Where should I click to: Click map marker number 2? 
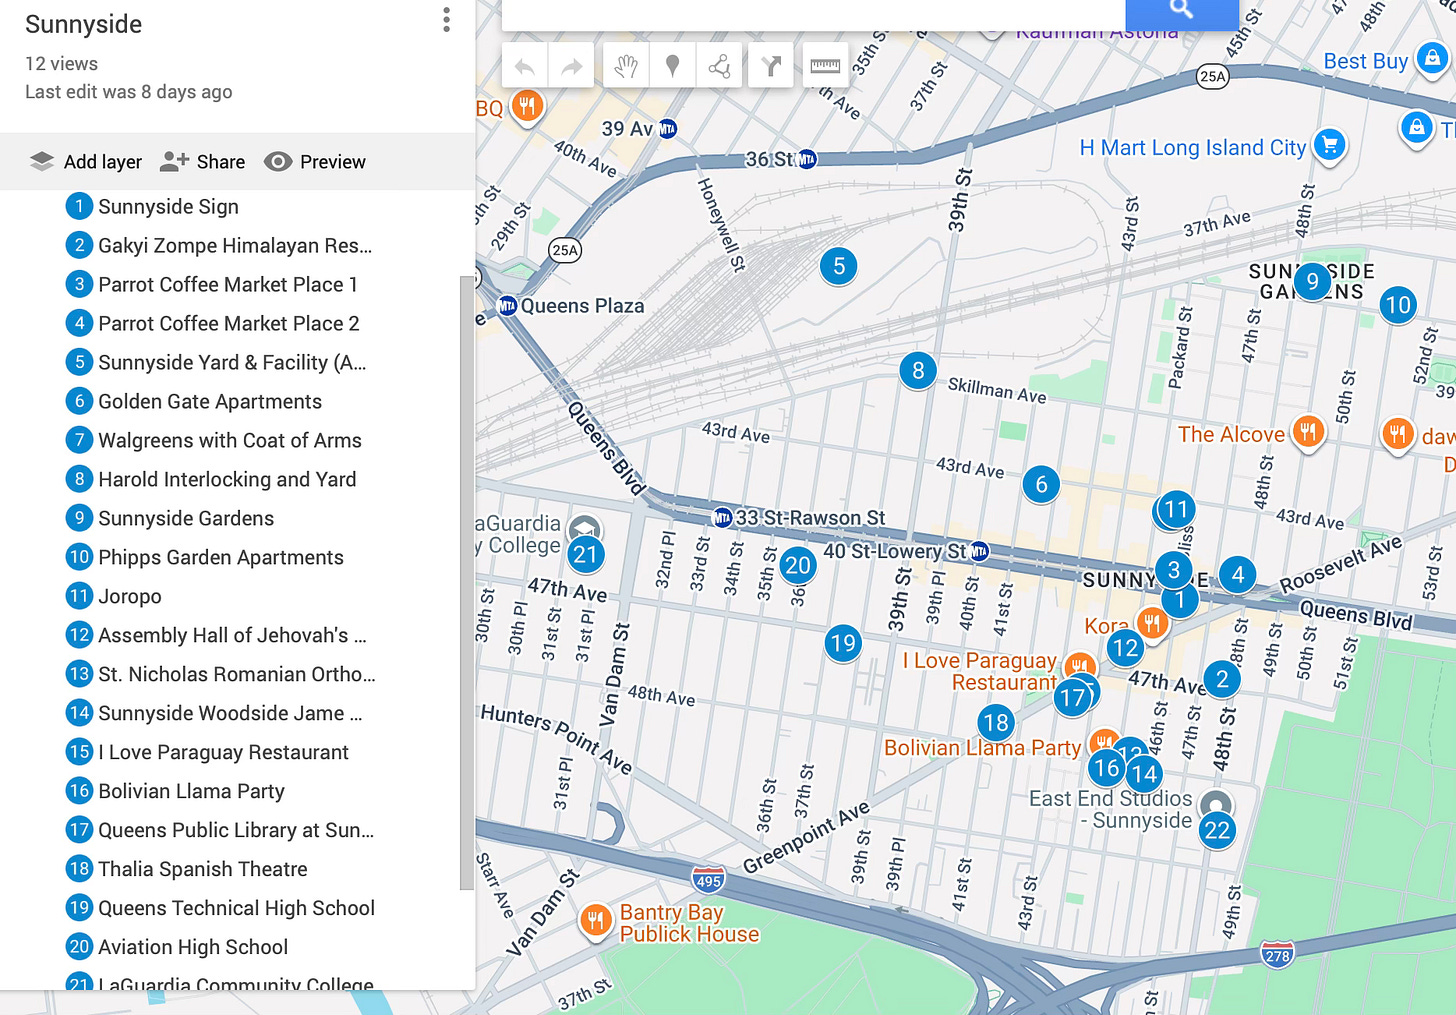click(1222, 680)
